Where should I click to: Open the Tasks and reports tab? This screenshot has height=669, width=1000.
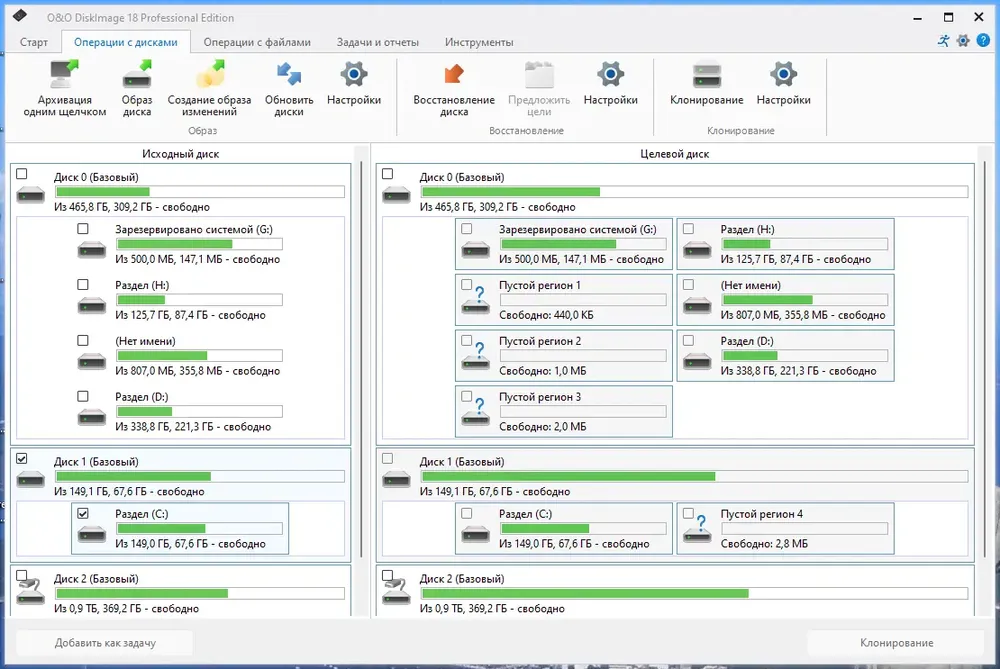[x=378, y=42]
